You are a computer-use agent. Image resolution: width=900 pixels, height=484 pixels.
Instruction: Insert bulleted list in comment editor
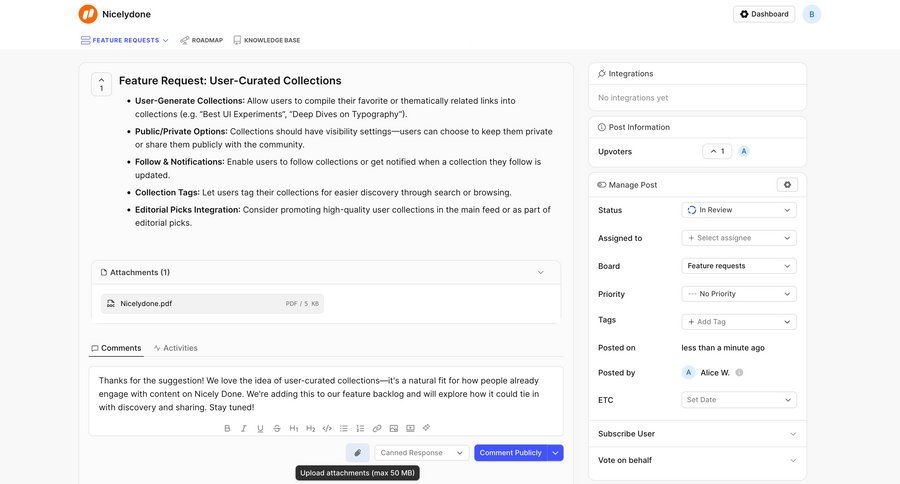coord(344,428)
